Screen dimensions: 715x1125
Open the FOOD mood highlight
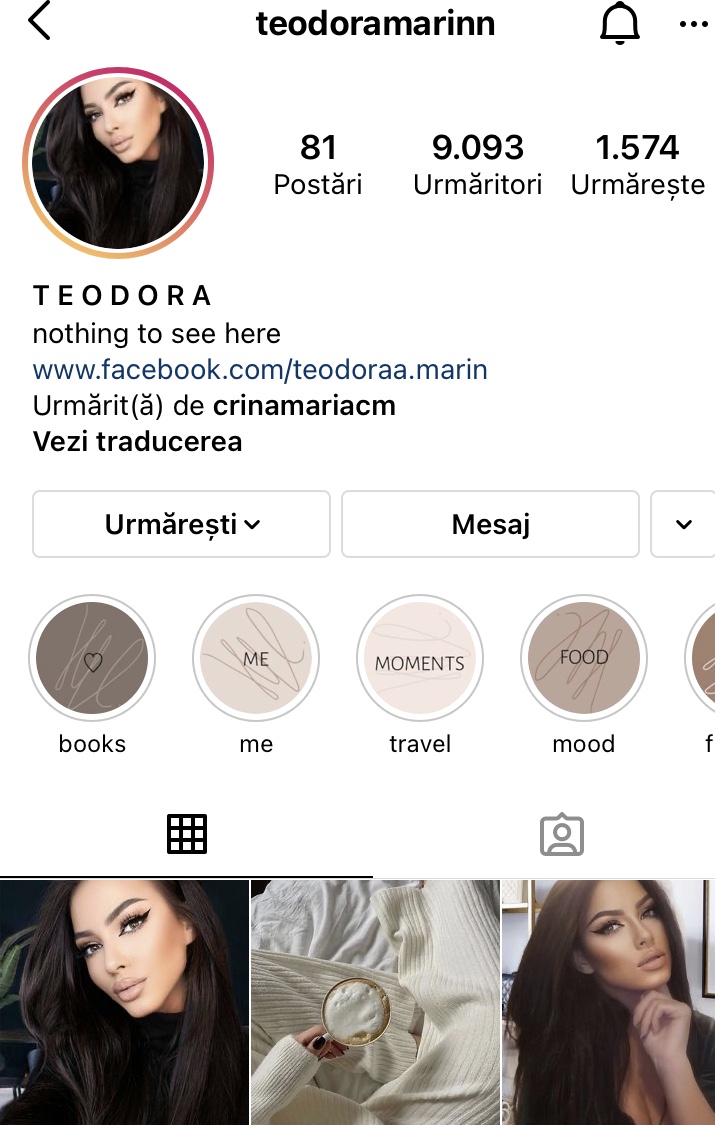point(584,657)
